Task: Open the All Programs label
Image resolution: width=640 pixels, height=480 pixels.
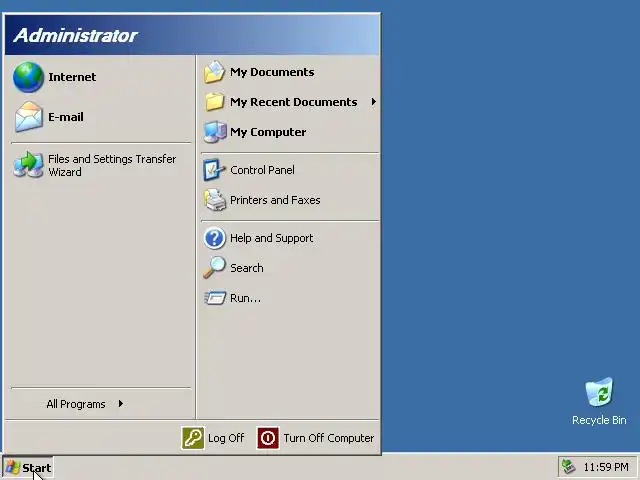Action: click(76, 404)
